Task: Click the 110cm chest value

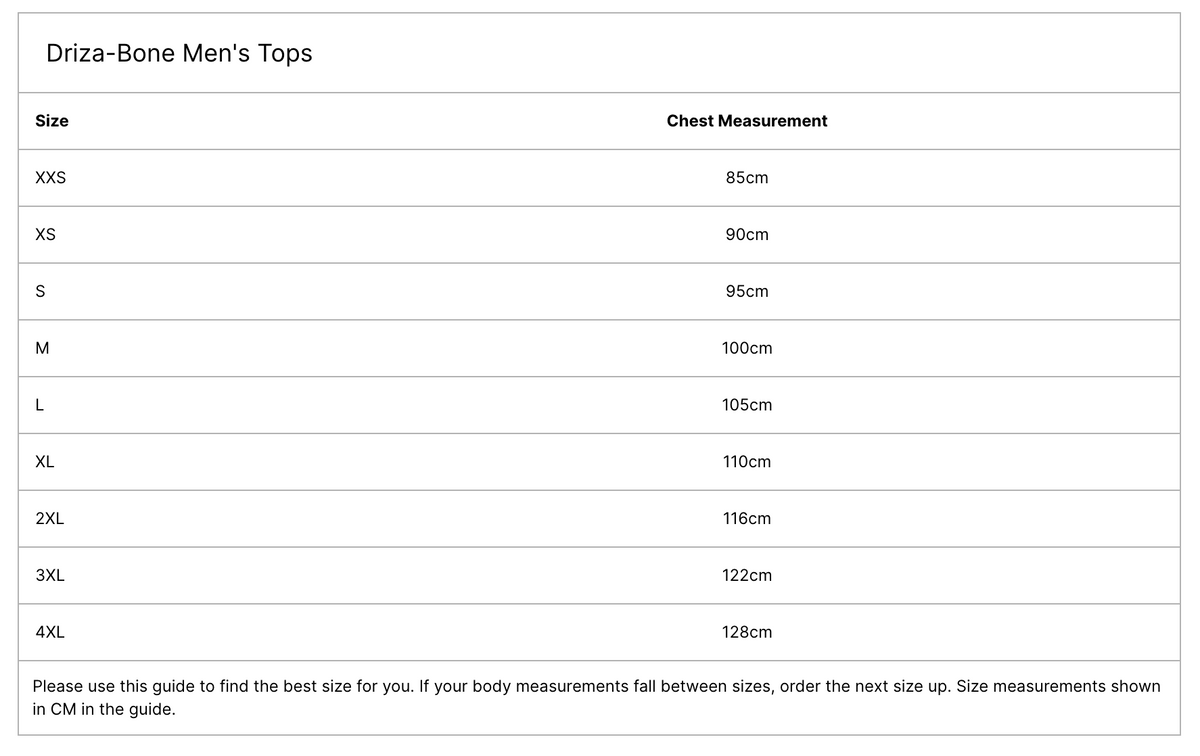Action: (747, 462)
